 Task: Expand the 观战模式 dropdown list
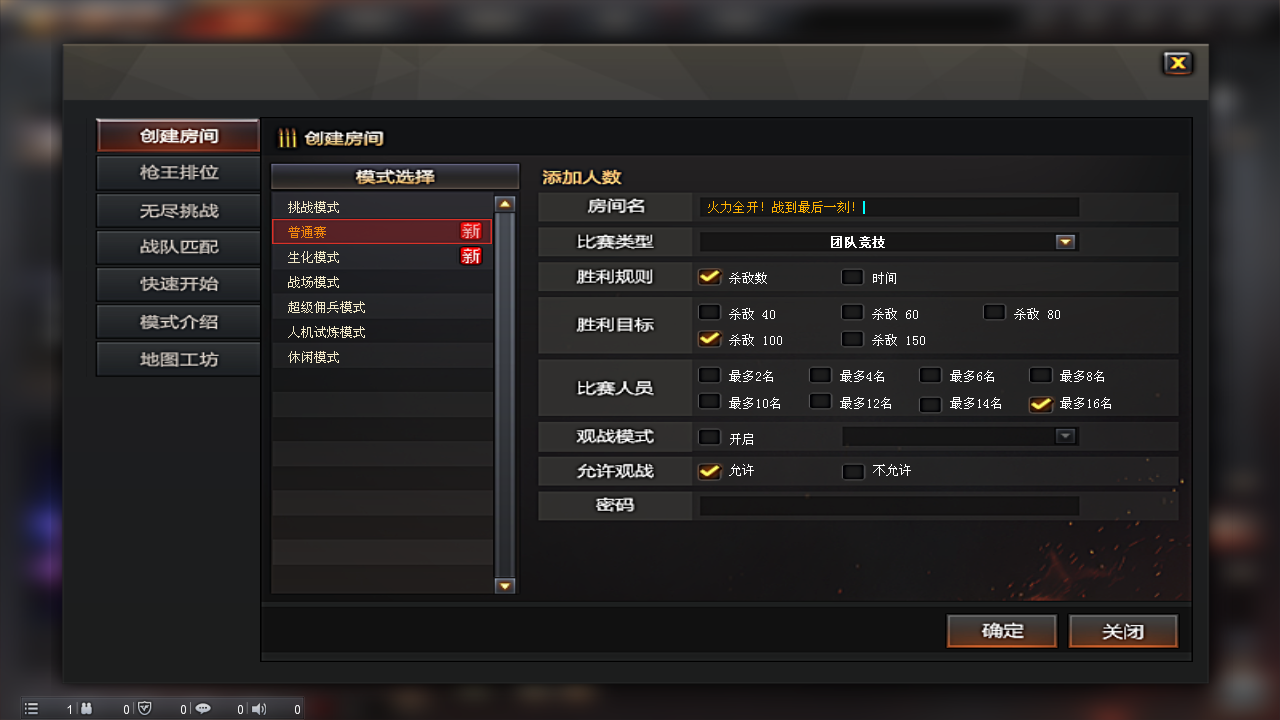click(x=1065, y=436)
